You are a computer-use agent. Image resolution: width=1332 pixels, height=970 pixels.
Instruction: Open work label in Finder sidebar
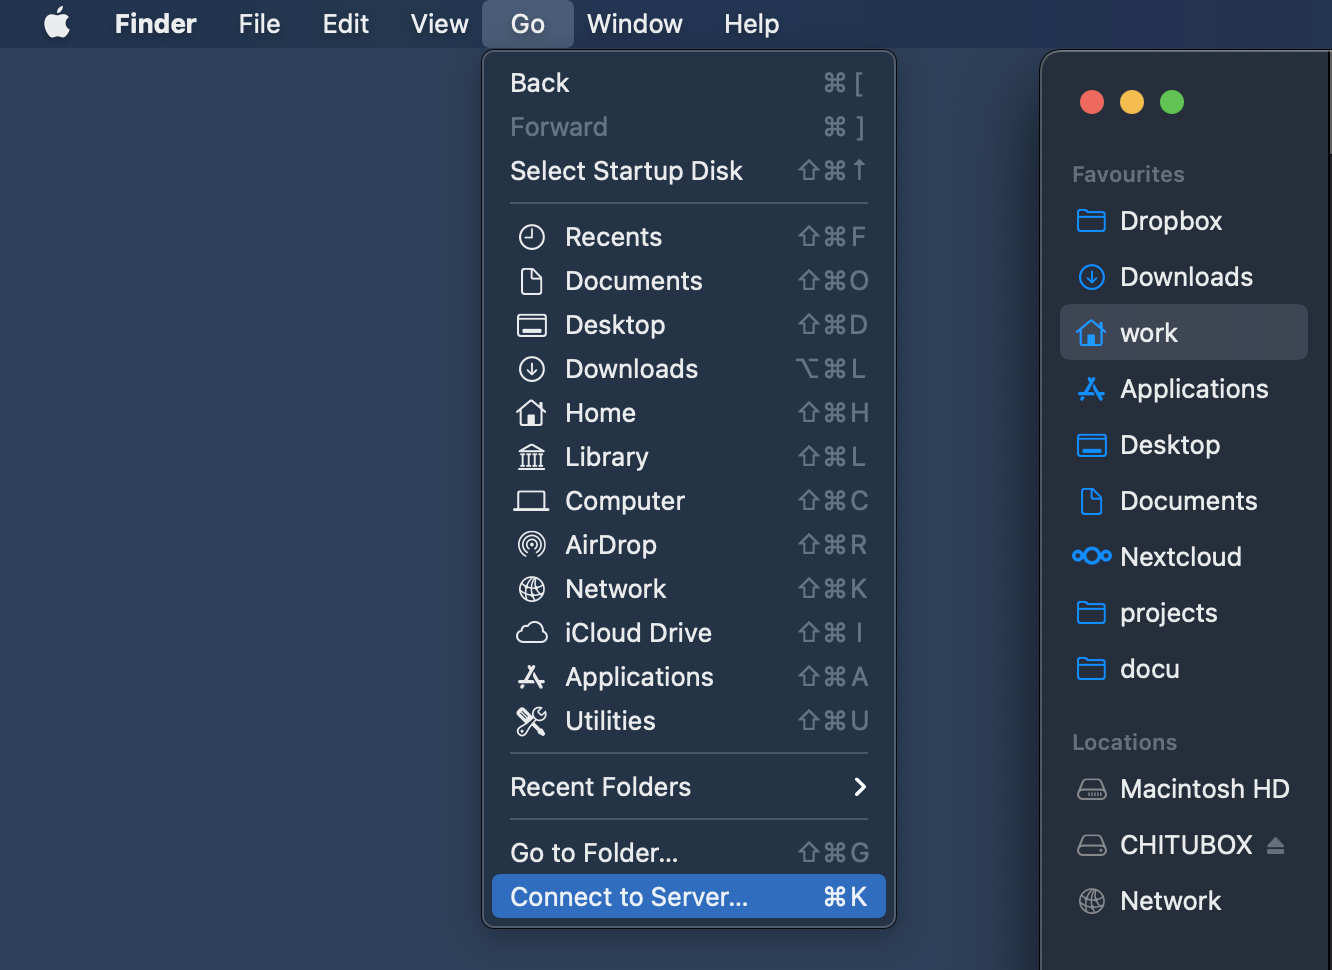[1149, 333]
